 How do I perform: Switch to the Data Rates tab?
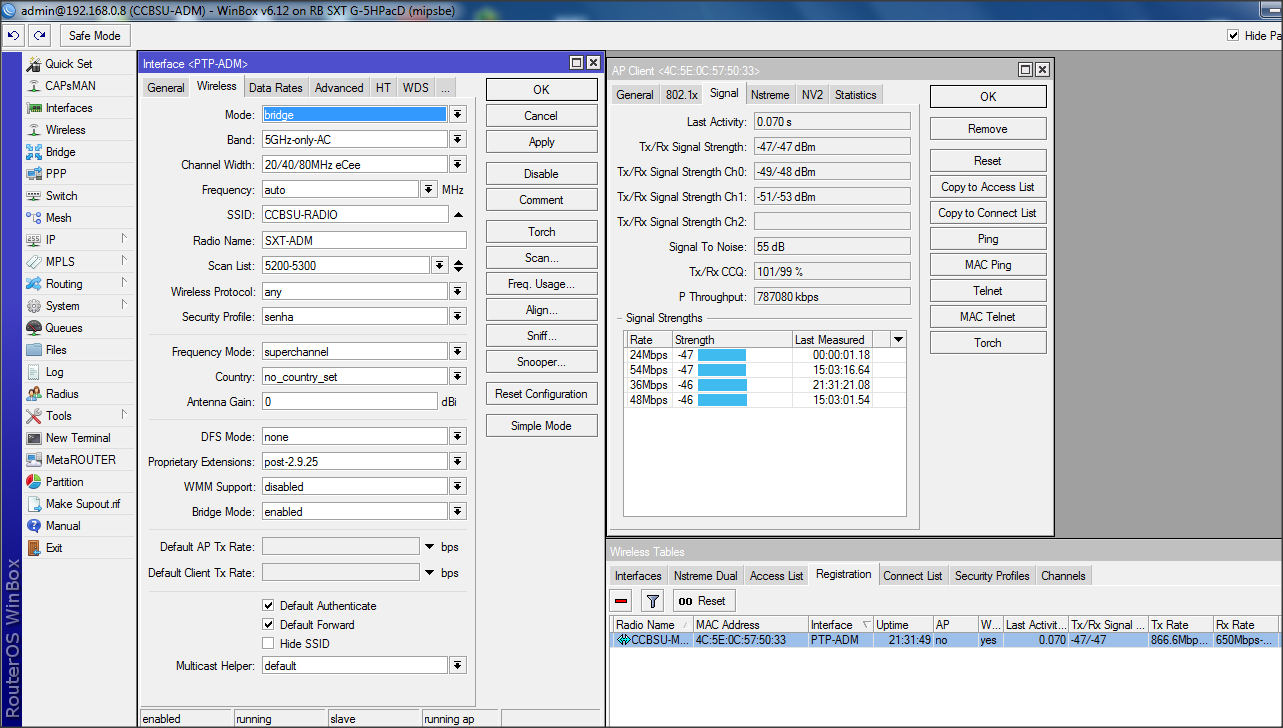[275, 88]
